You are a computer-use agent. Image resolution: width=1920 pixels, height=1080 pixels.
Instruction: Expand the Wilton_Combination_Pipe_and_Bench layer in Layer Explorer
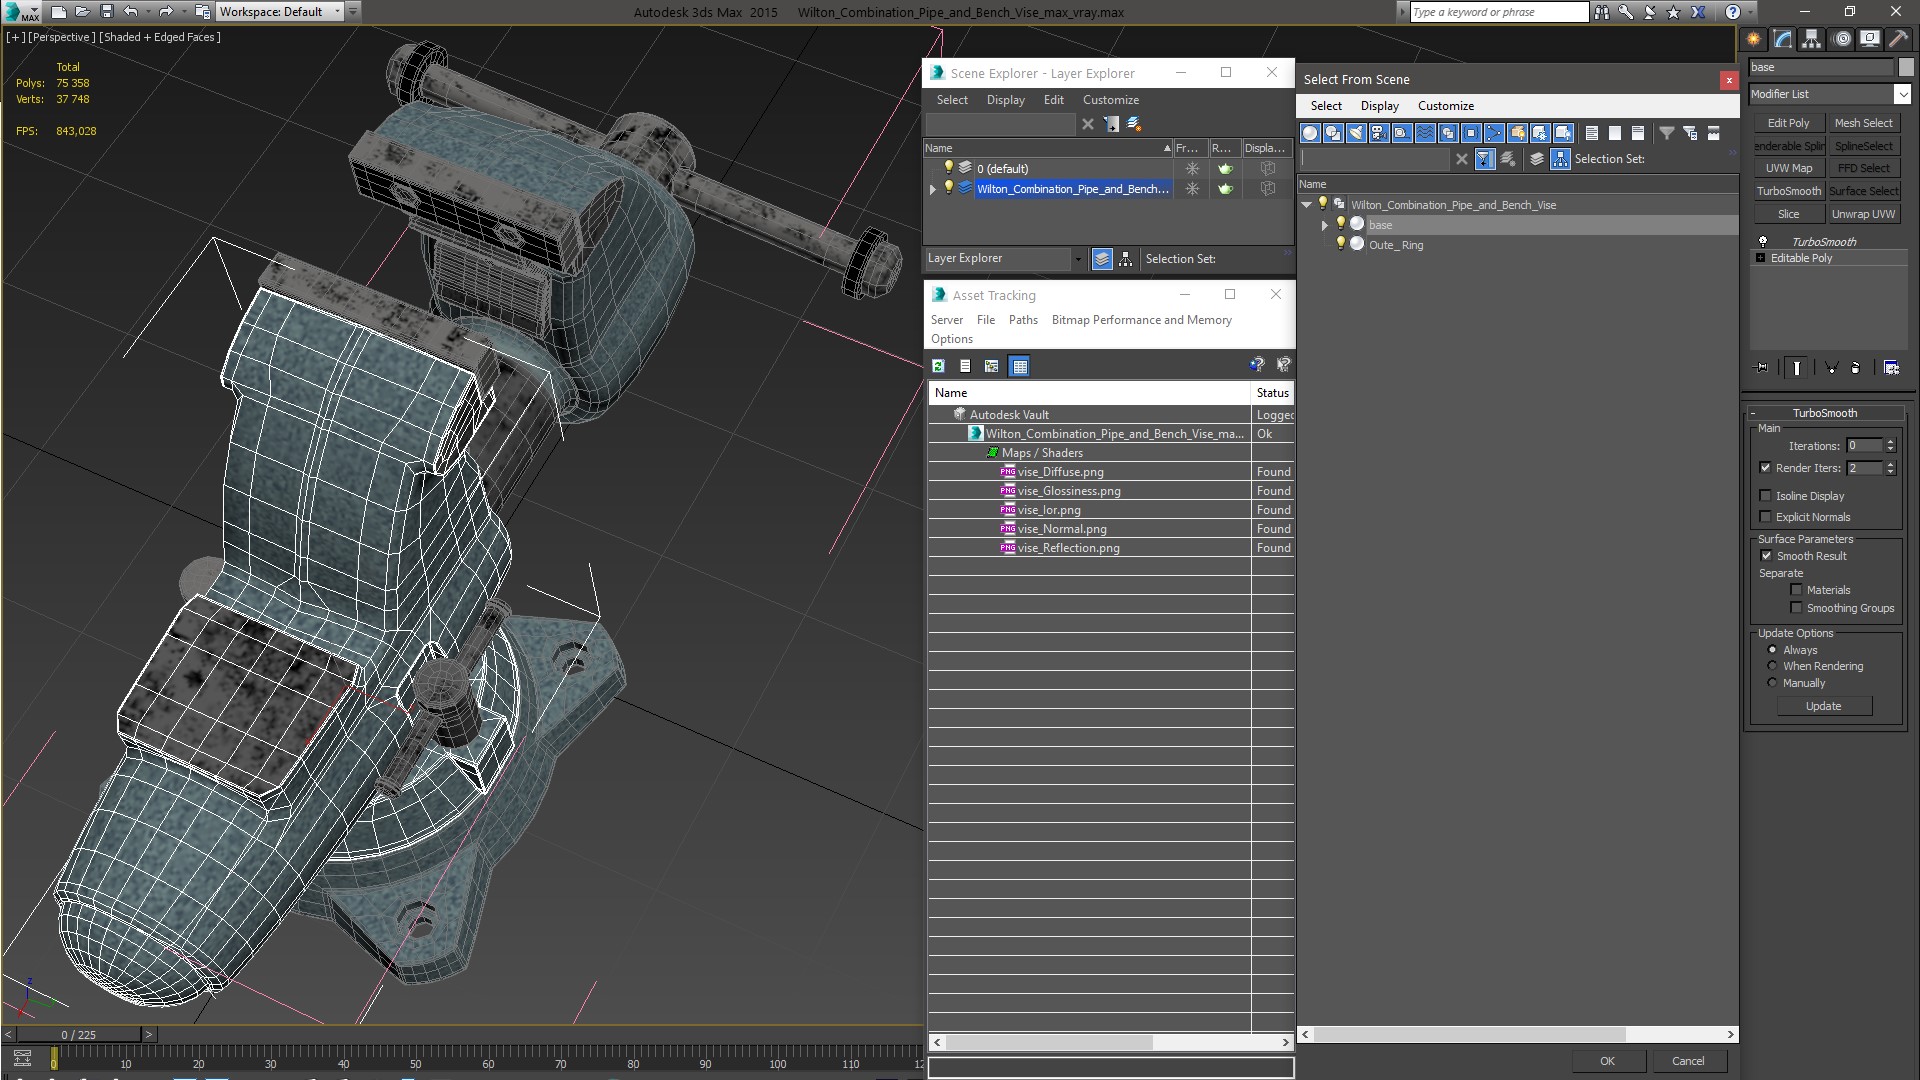point(933,189)
